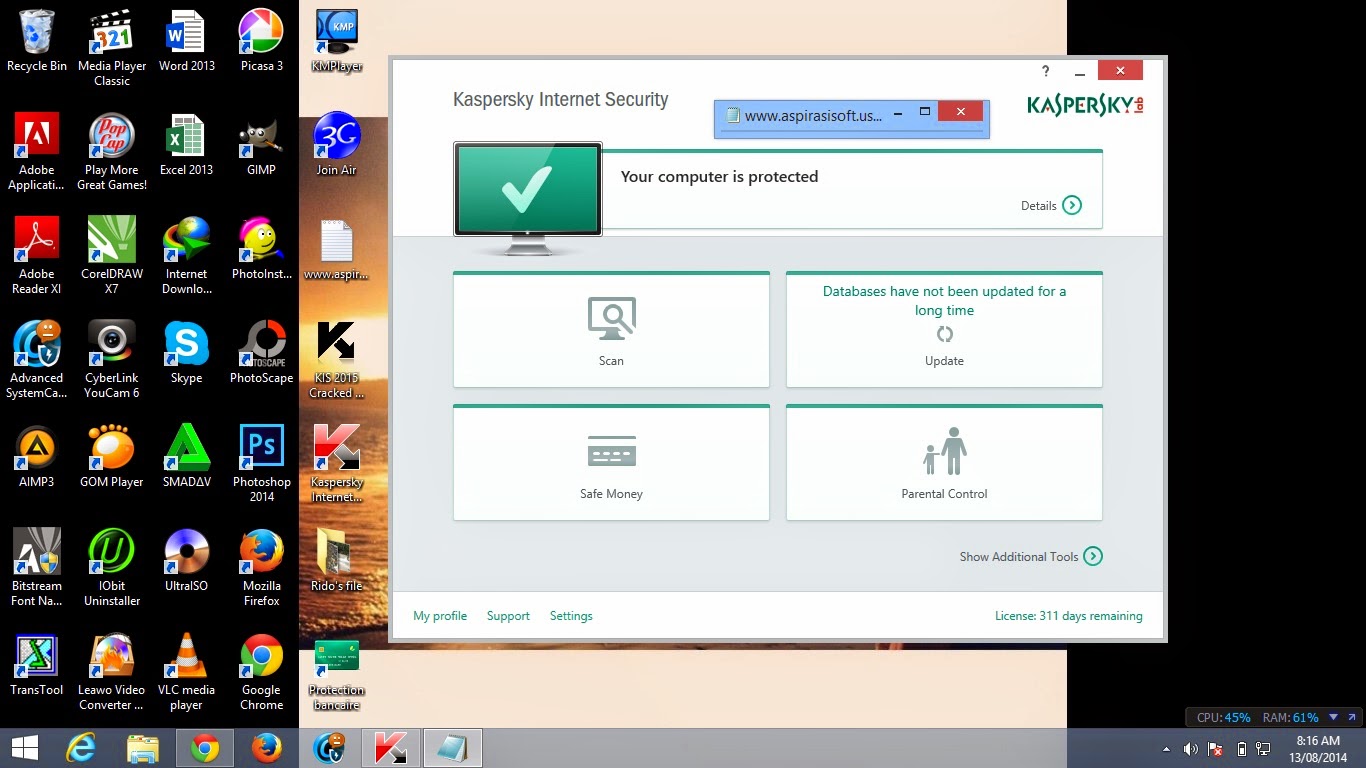Open the Scan tile in Kaspersky
This screenshot has width=1366, height=768.
tap(611, 329)
